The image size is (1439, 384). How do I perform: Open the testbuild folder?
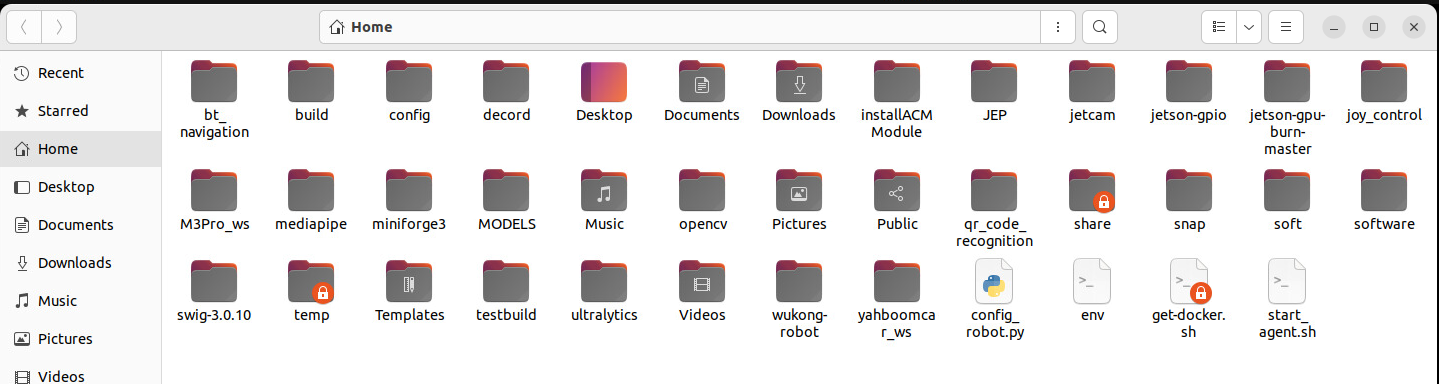pyautogui.click(x=506, y=282)
